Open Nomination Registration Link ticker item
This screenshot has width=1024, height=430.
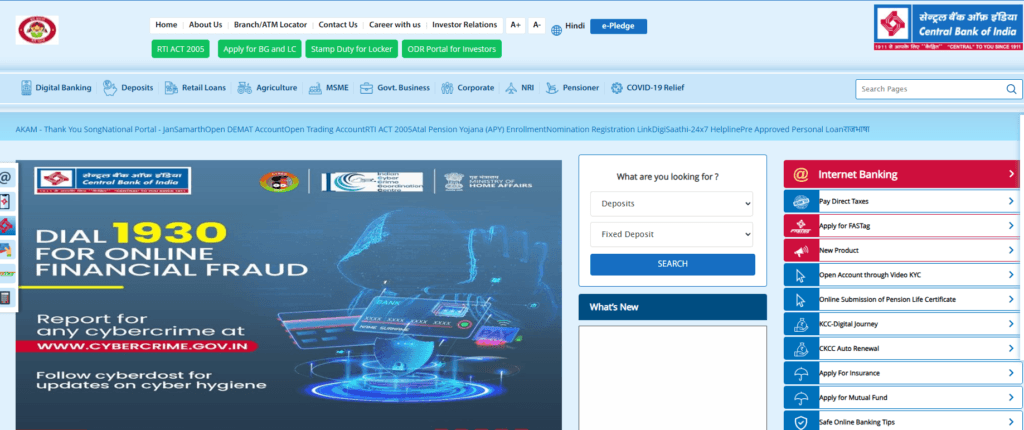click(599, 129)
